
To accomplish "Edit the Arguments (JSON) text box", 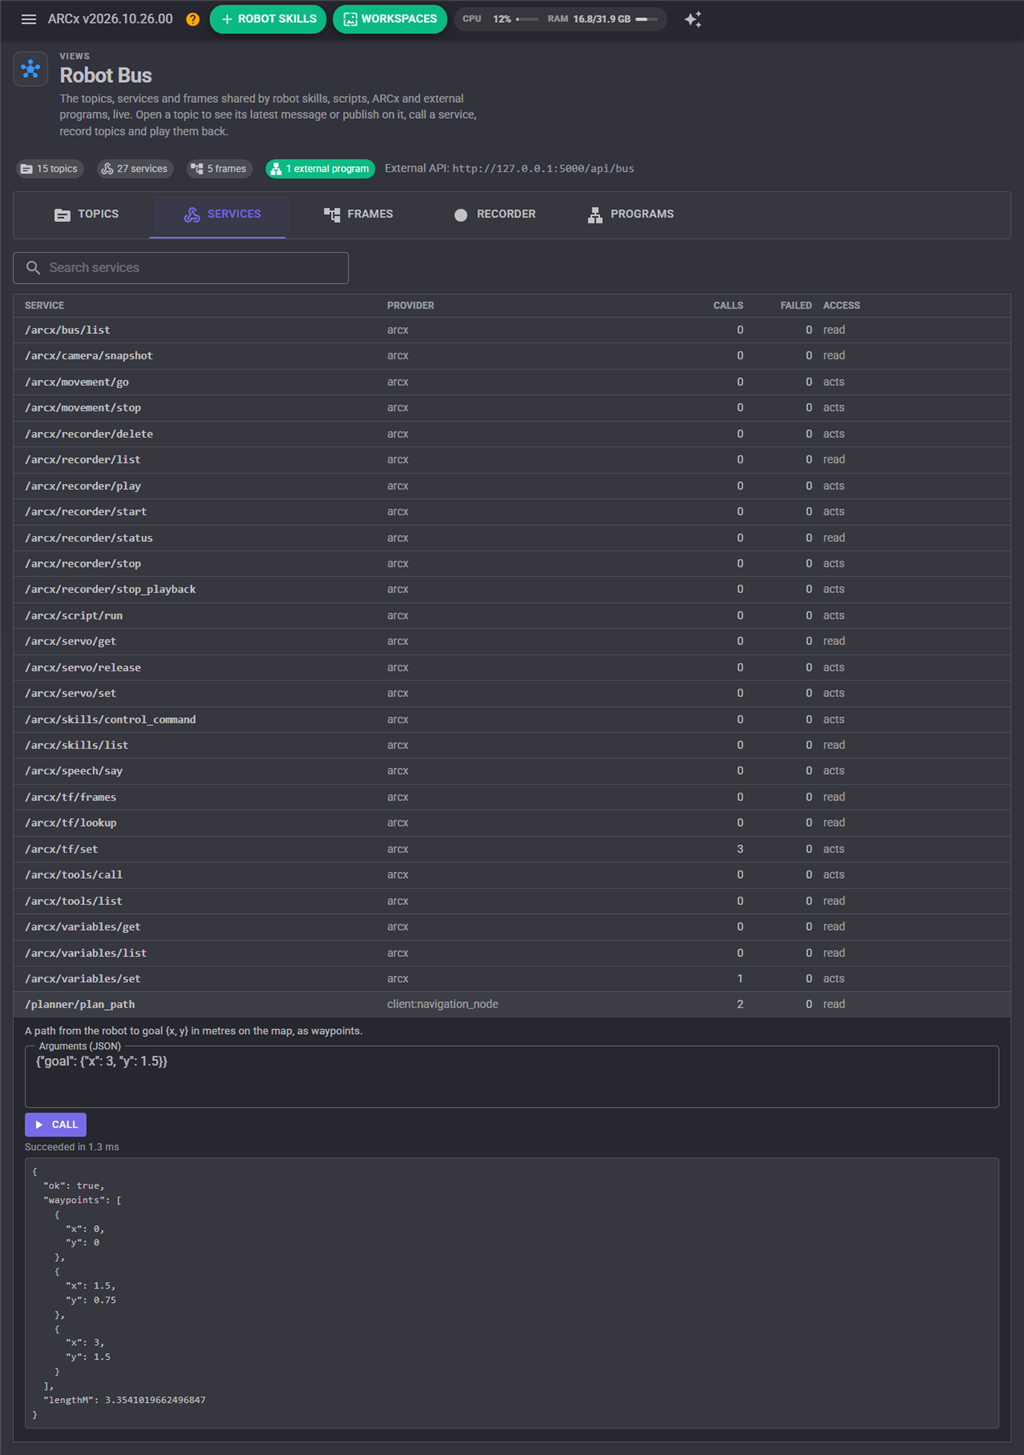I will coord(512,1077).
